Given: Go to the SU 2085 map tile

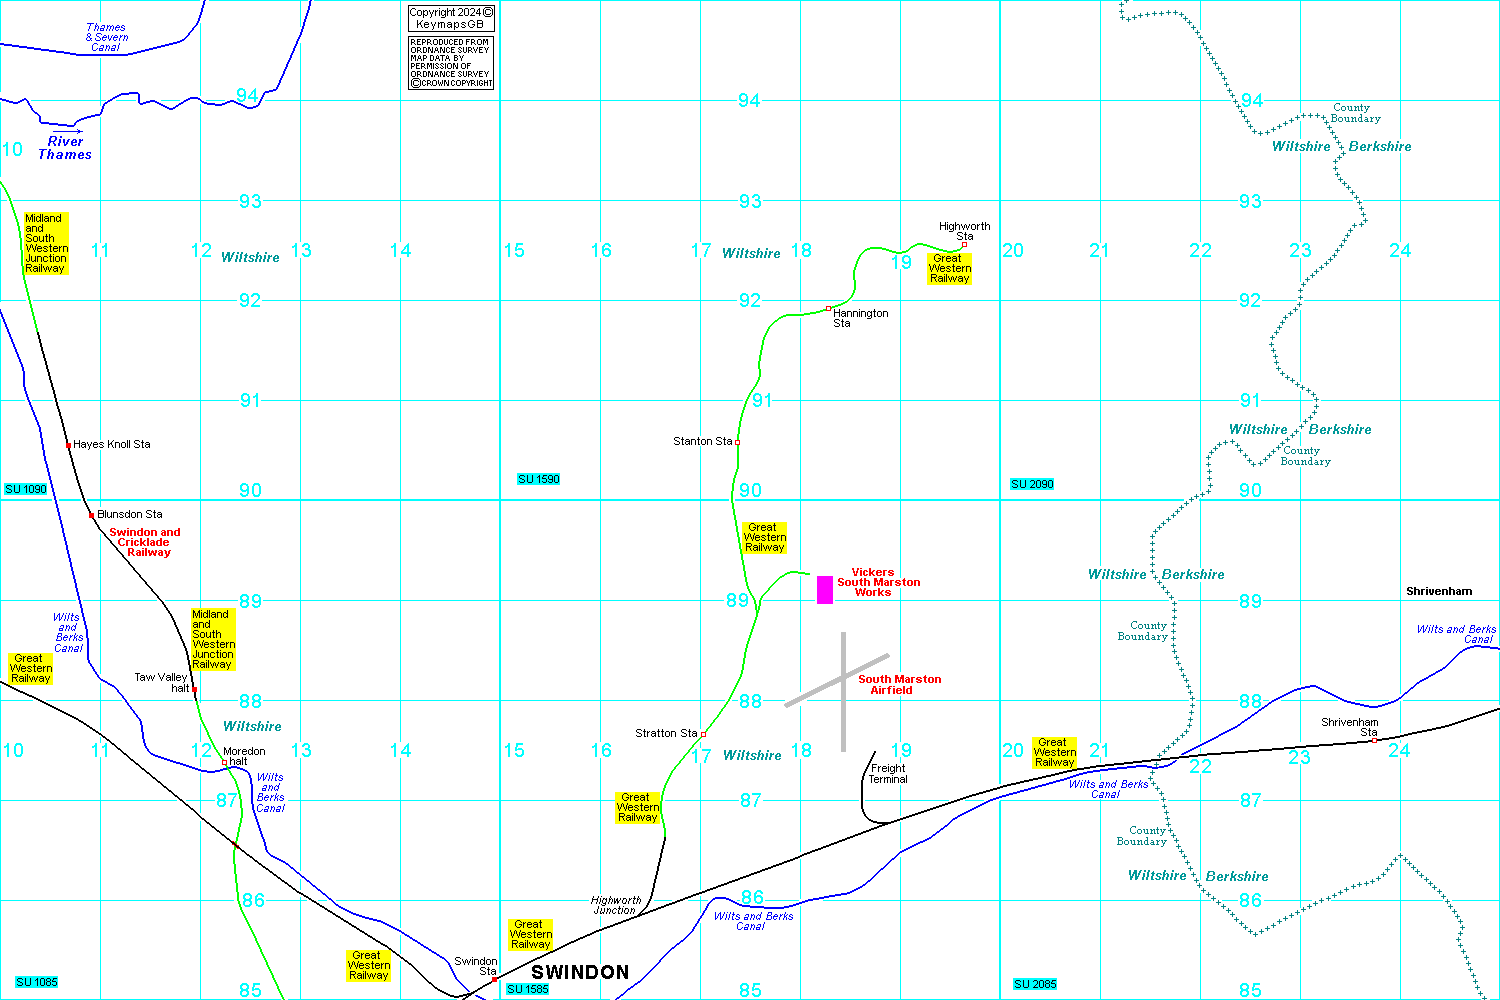Looking at the screenshot, I should [x=1035, y=984].
